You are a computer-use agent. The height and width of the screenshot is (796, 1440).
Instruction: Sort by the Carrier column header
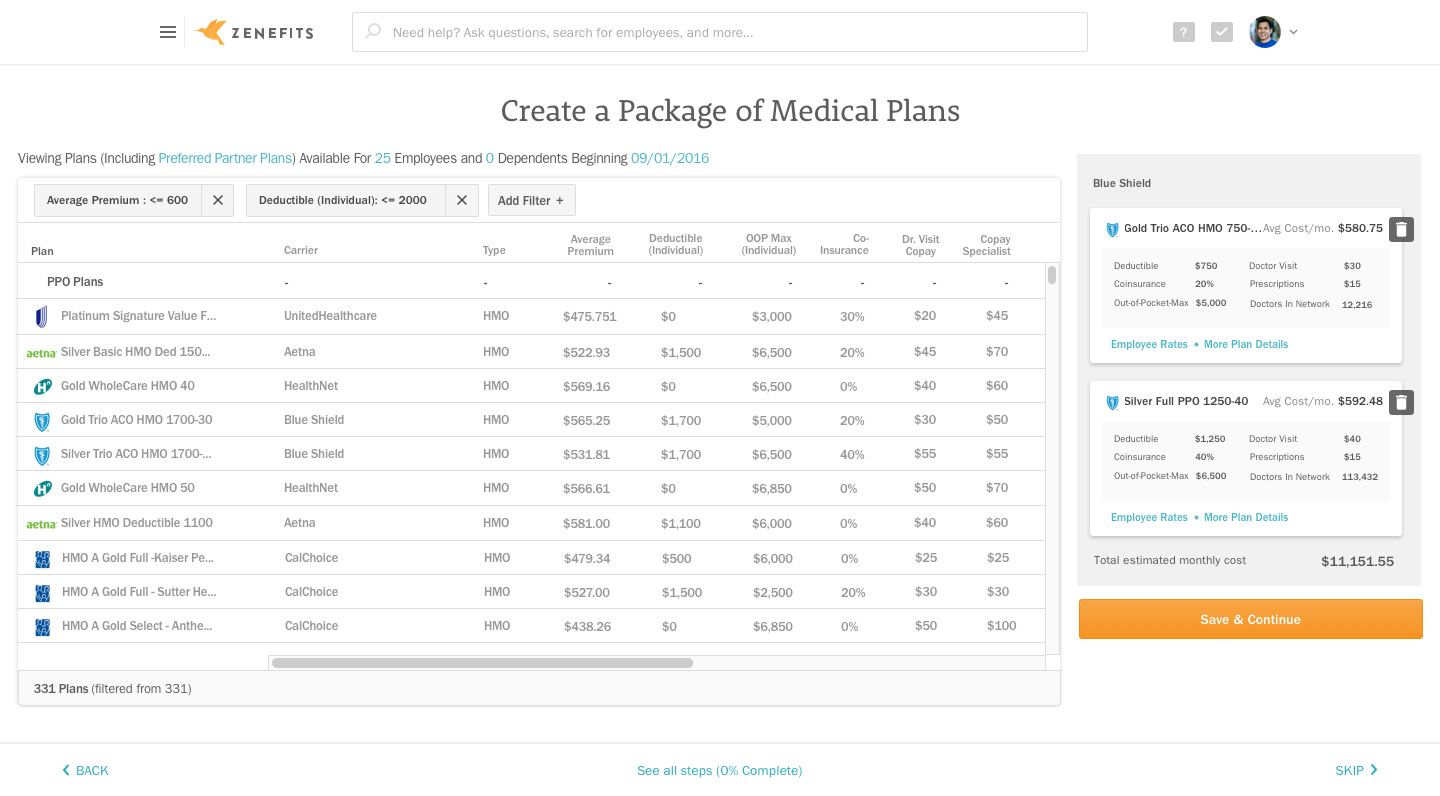pyautogui.click(x=301, y=250)
